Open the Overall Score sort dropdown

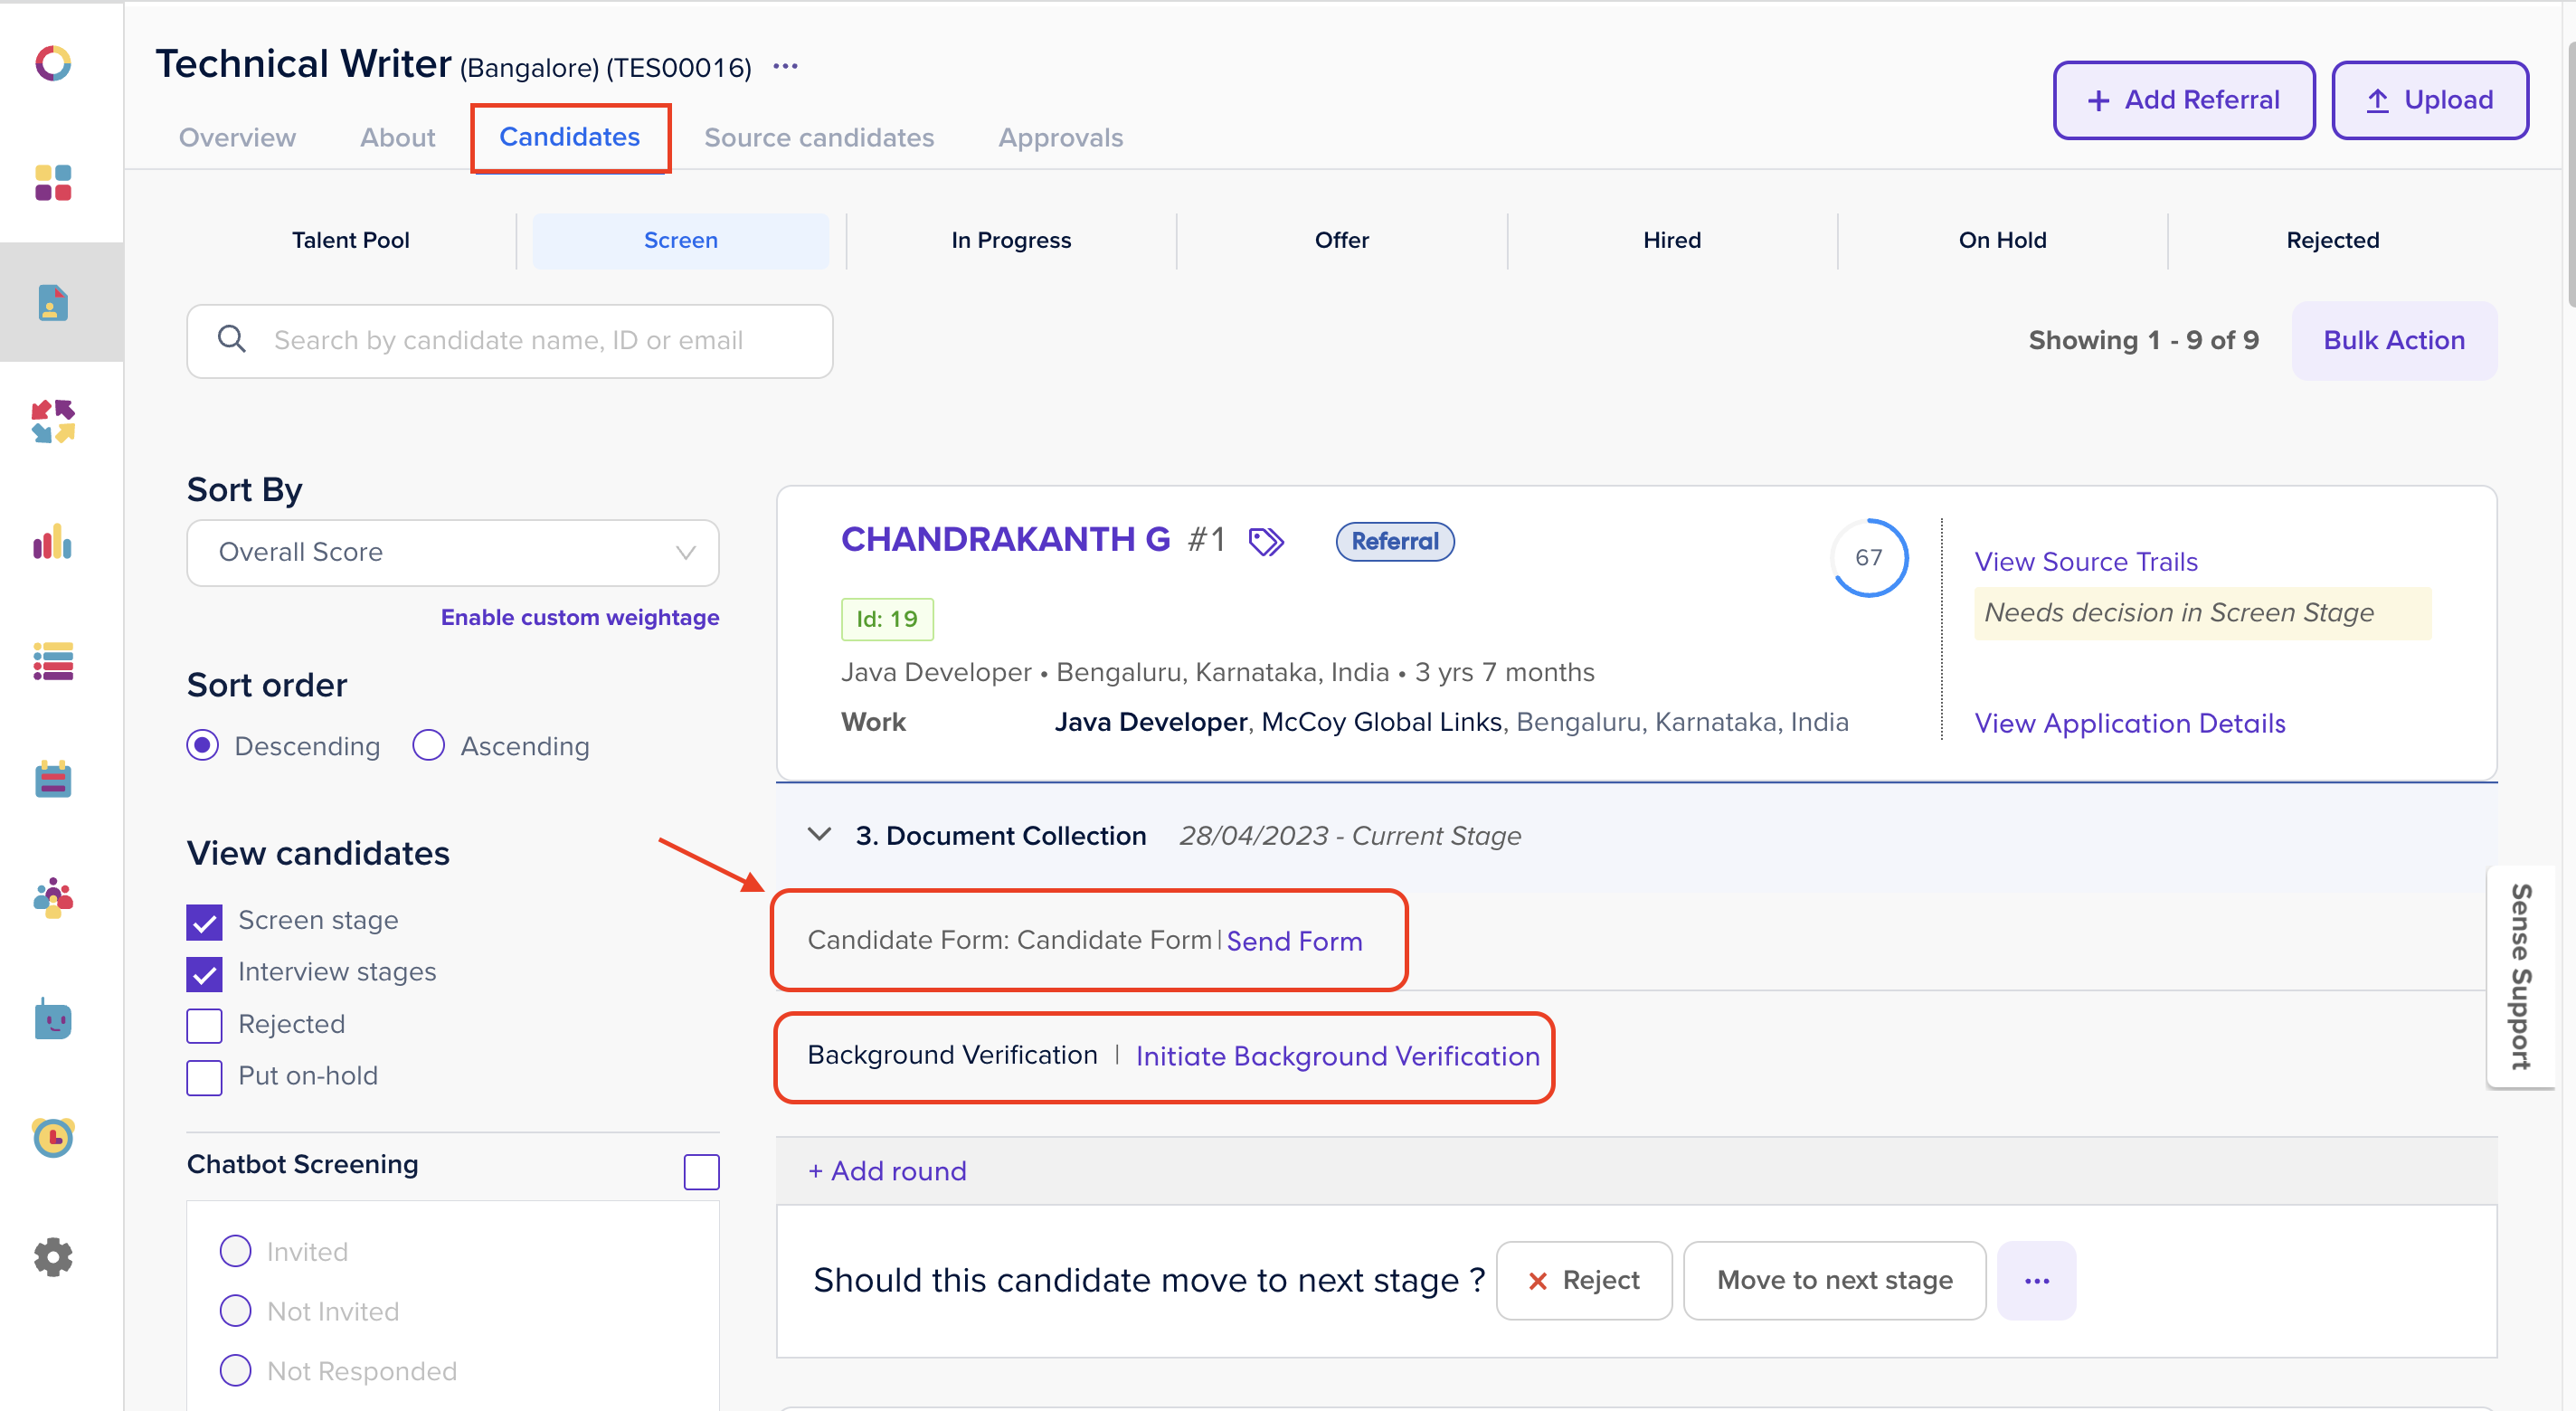[453, 553]
